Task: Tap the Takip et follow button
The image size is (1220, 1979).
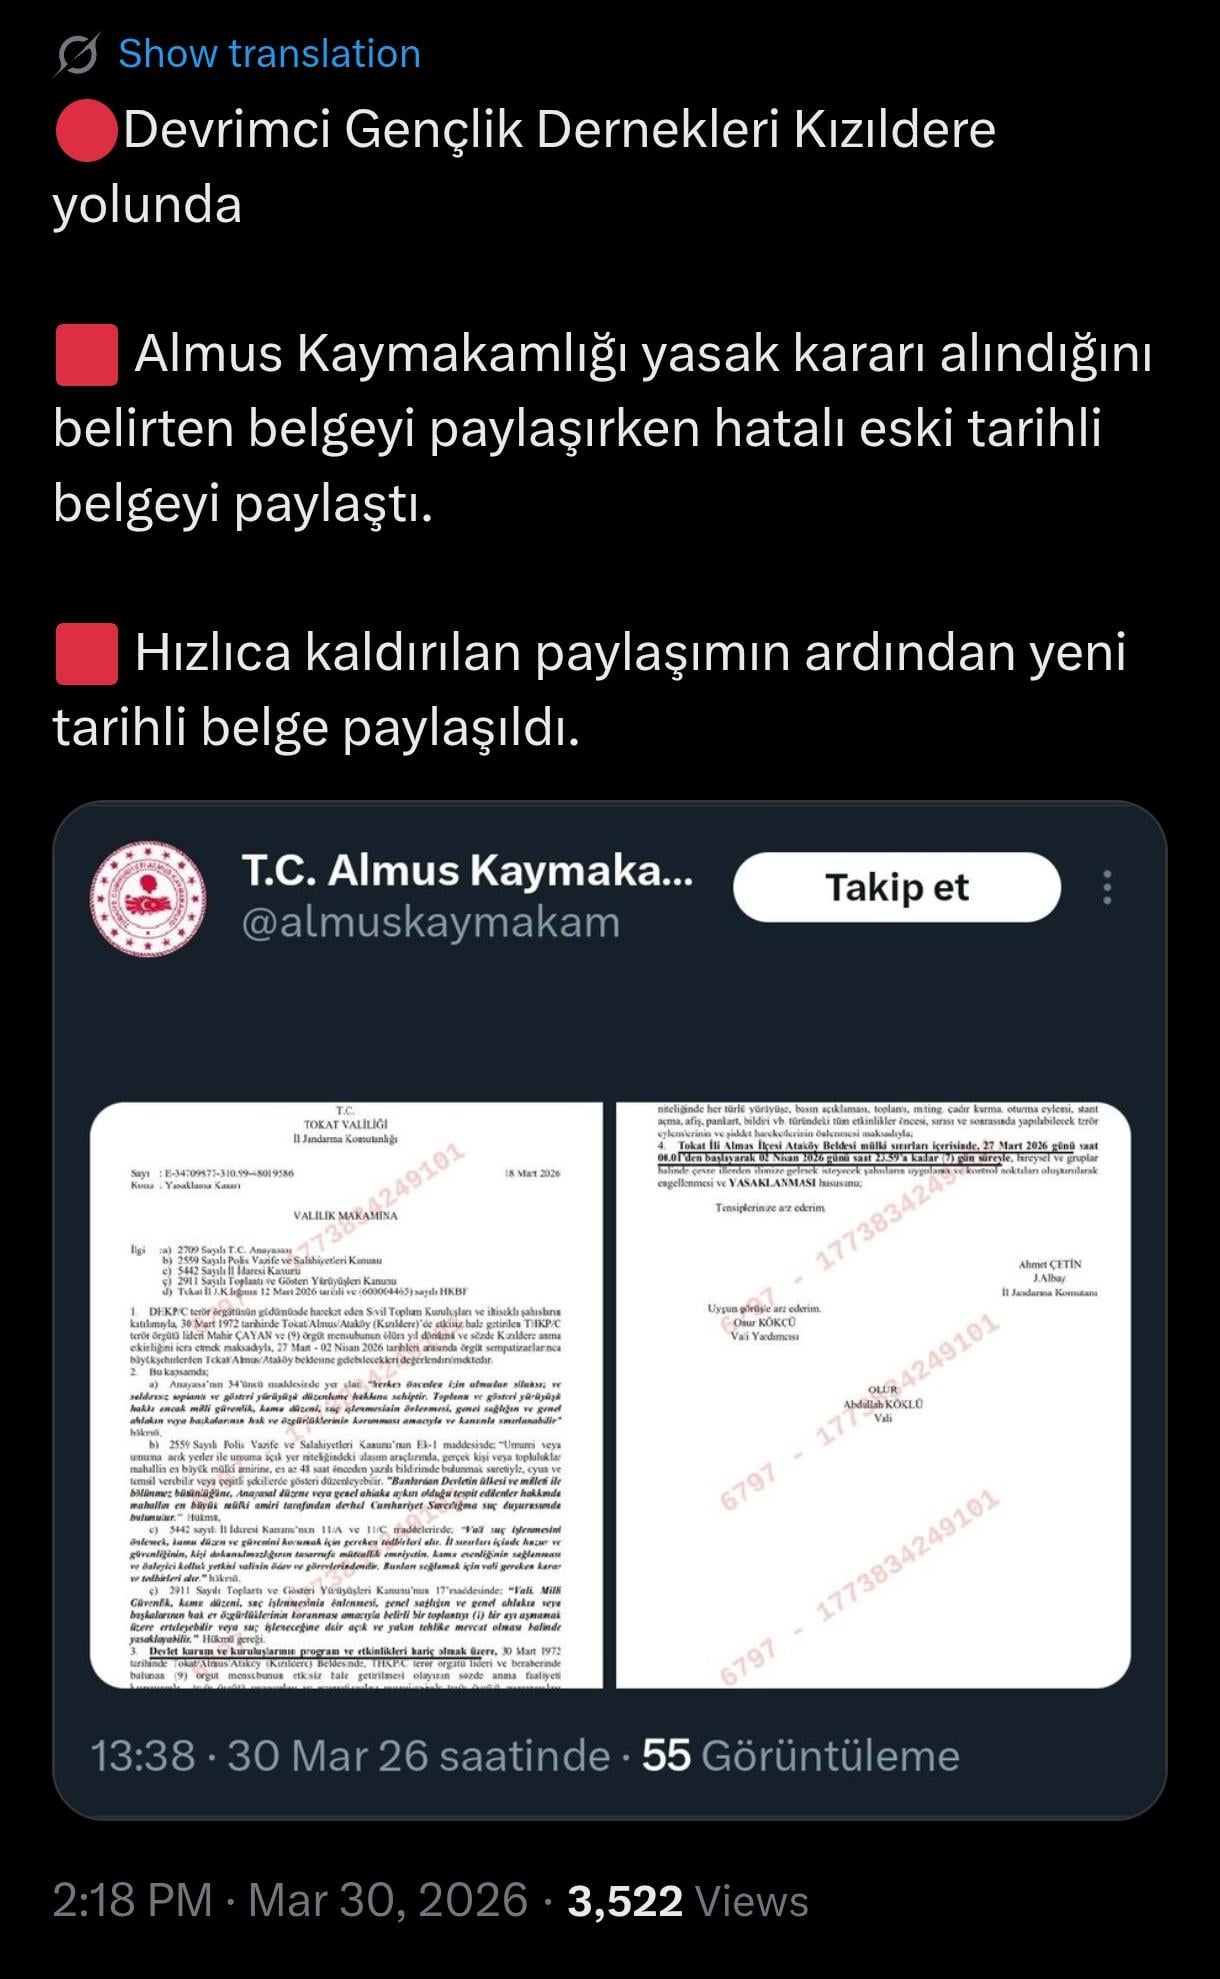Action: pyautogui.click(x=896, y=887)
